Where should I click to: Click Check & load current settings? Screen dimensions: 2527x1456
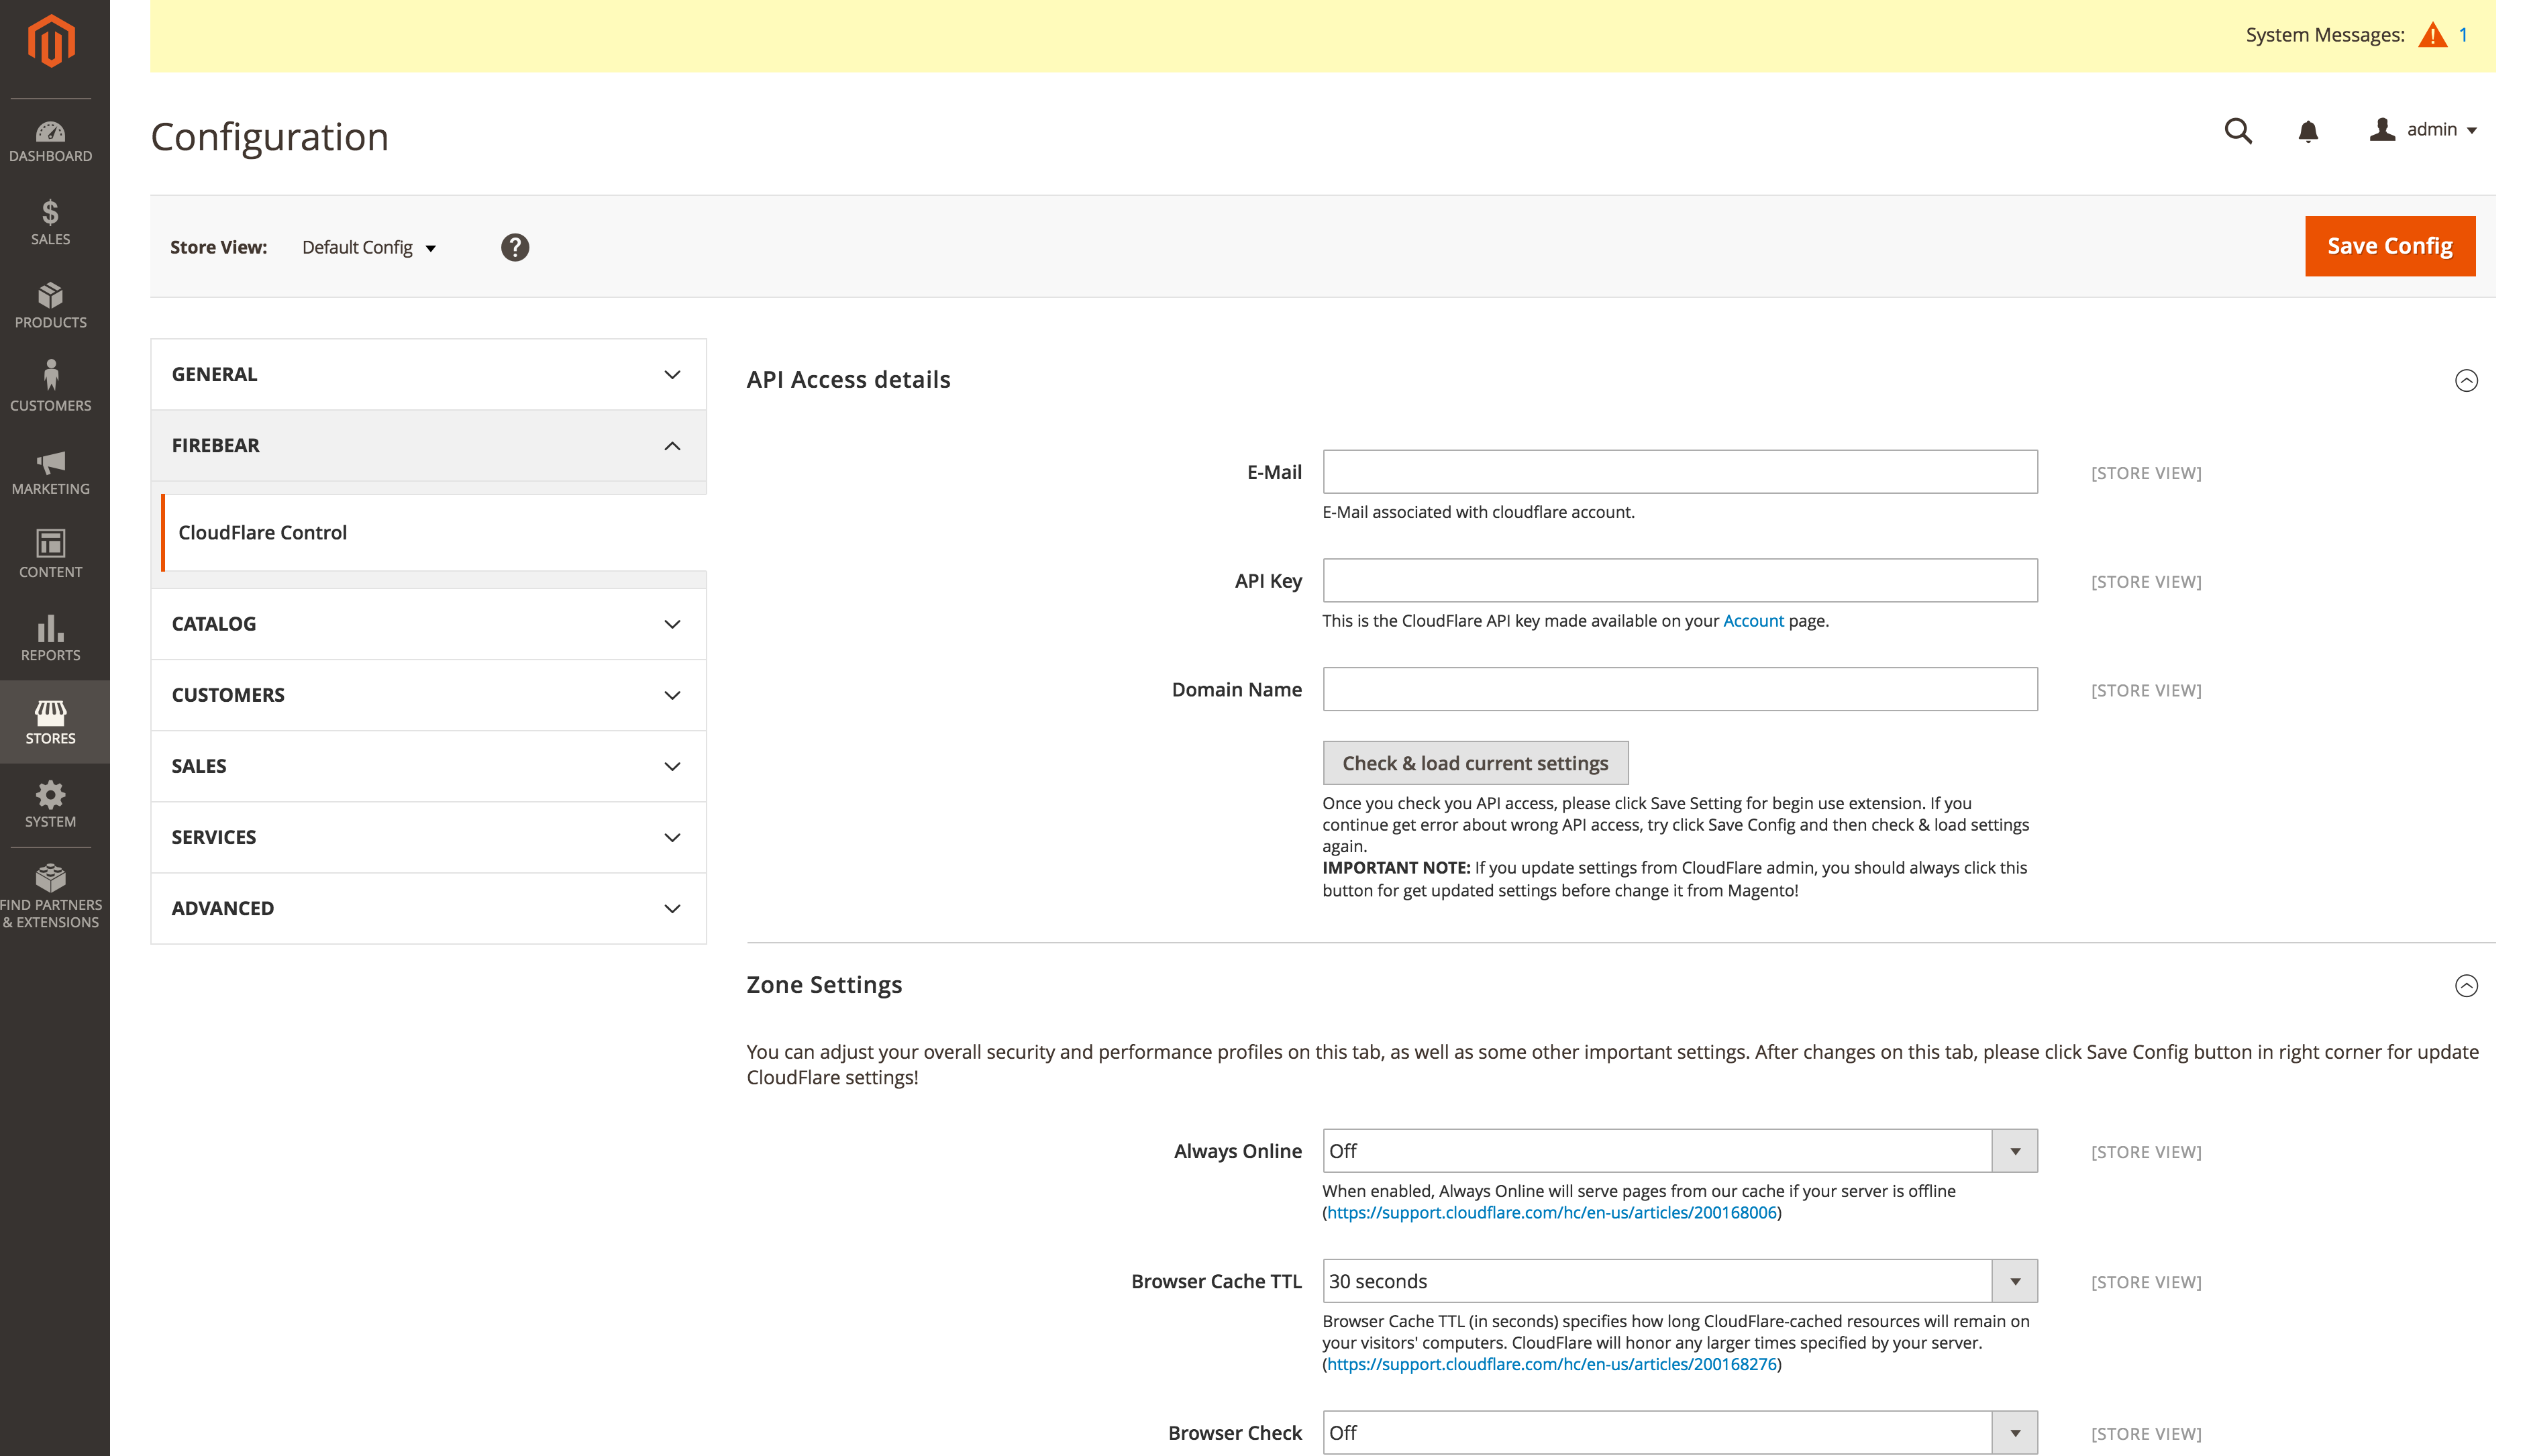point(1475,763)
